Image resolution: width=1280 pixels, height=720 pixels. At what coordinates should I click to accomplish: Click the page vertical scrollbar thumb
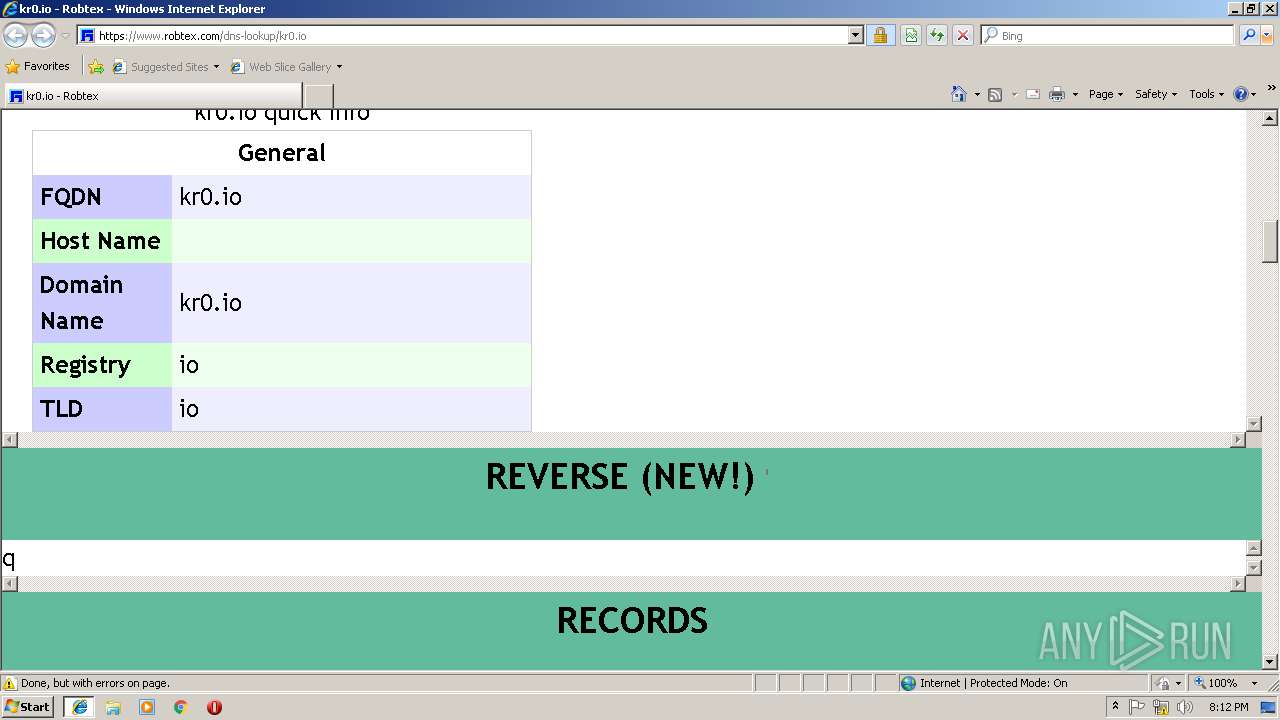click(1271, 240)
